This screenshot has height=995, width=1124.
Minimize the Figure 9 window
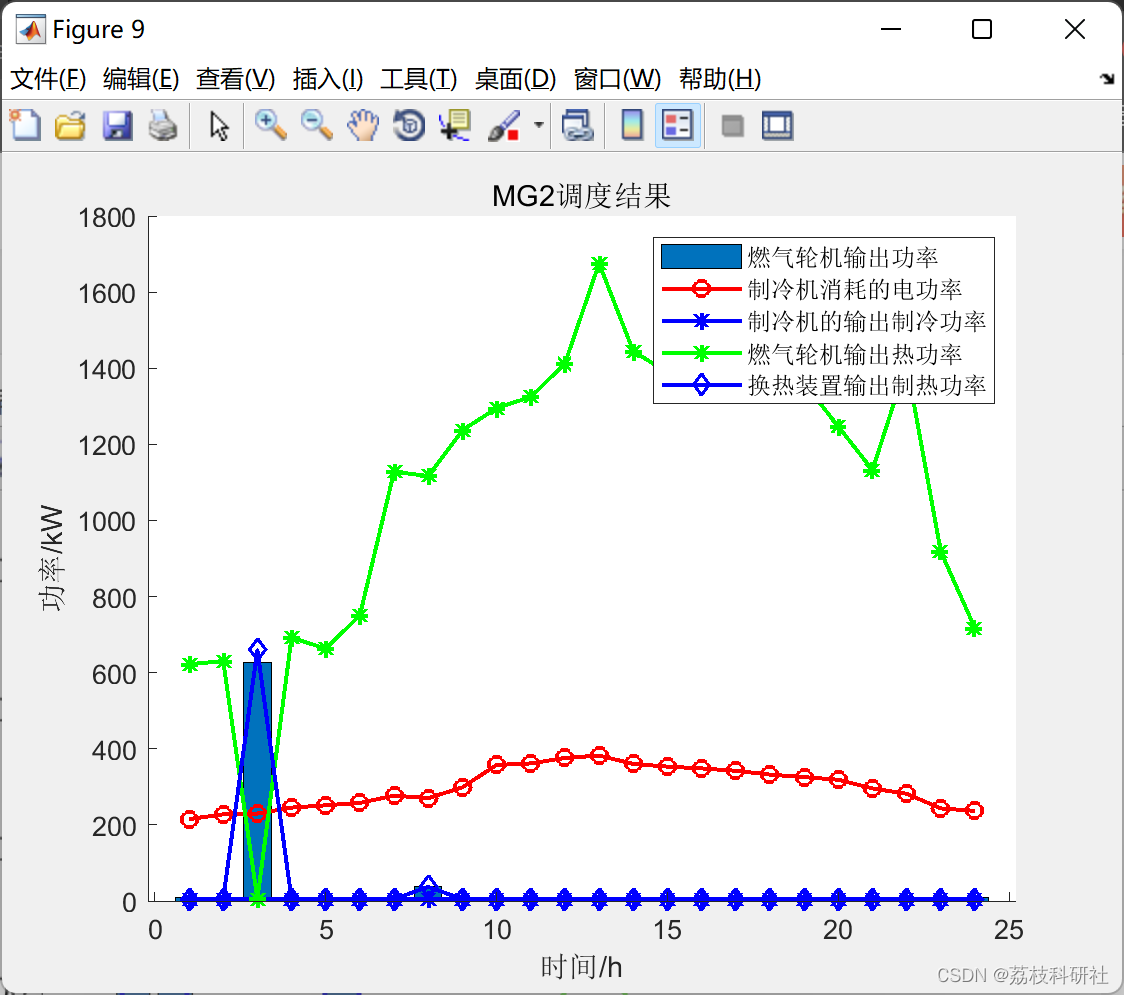coord(890,29)
